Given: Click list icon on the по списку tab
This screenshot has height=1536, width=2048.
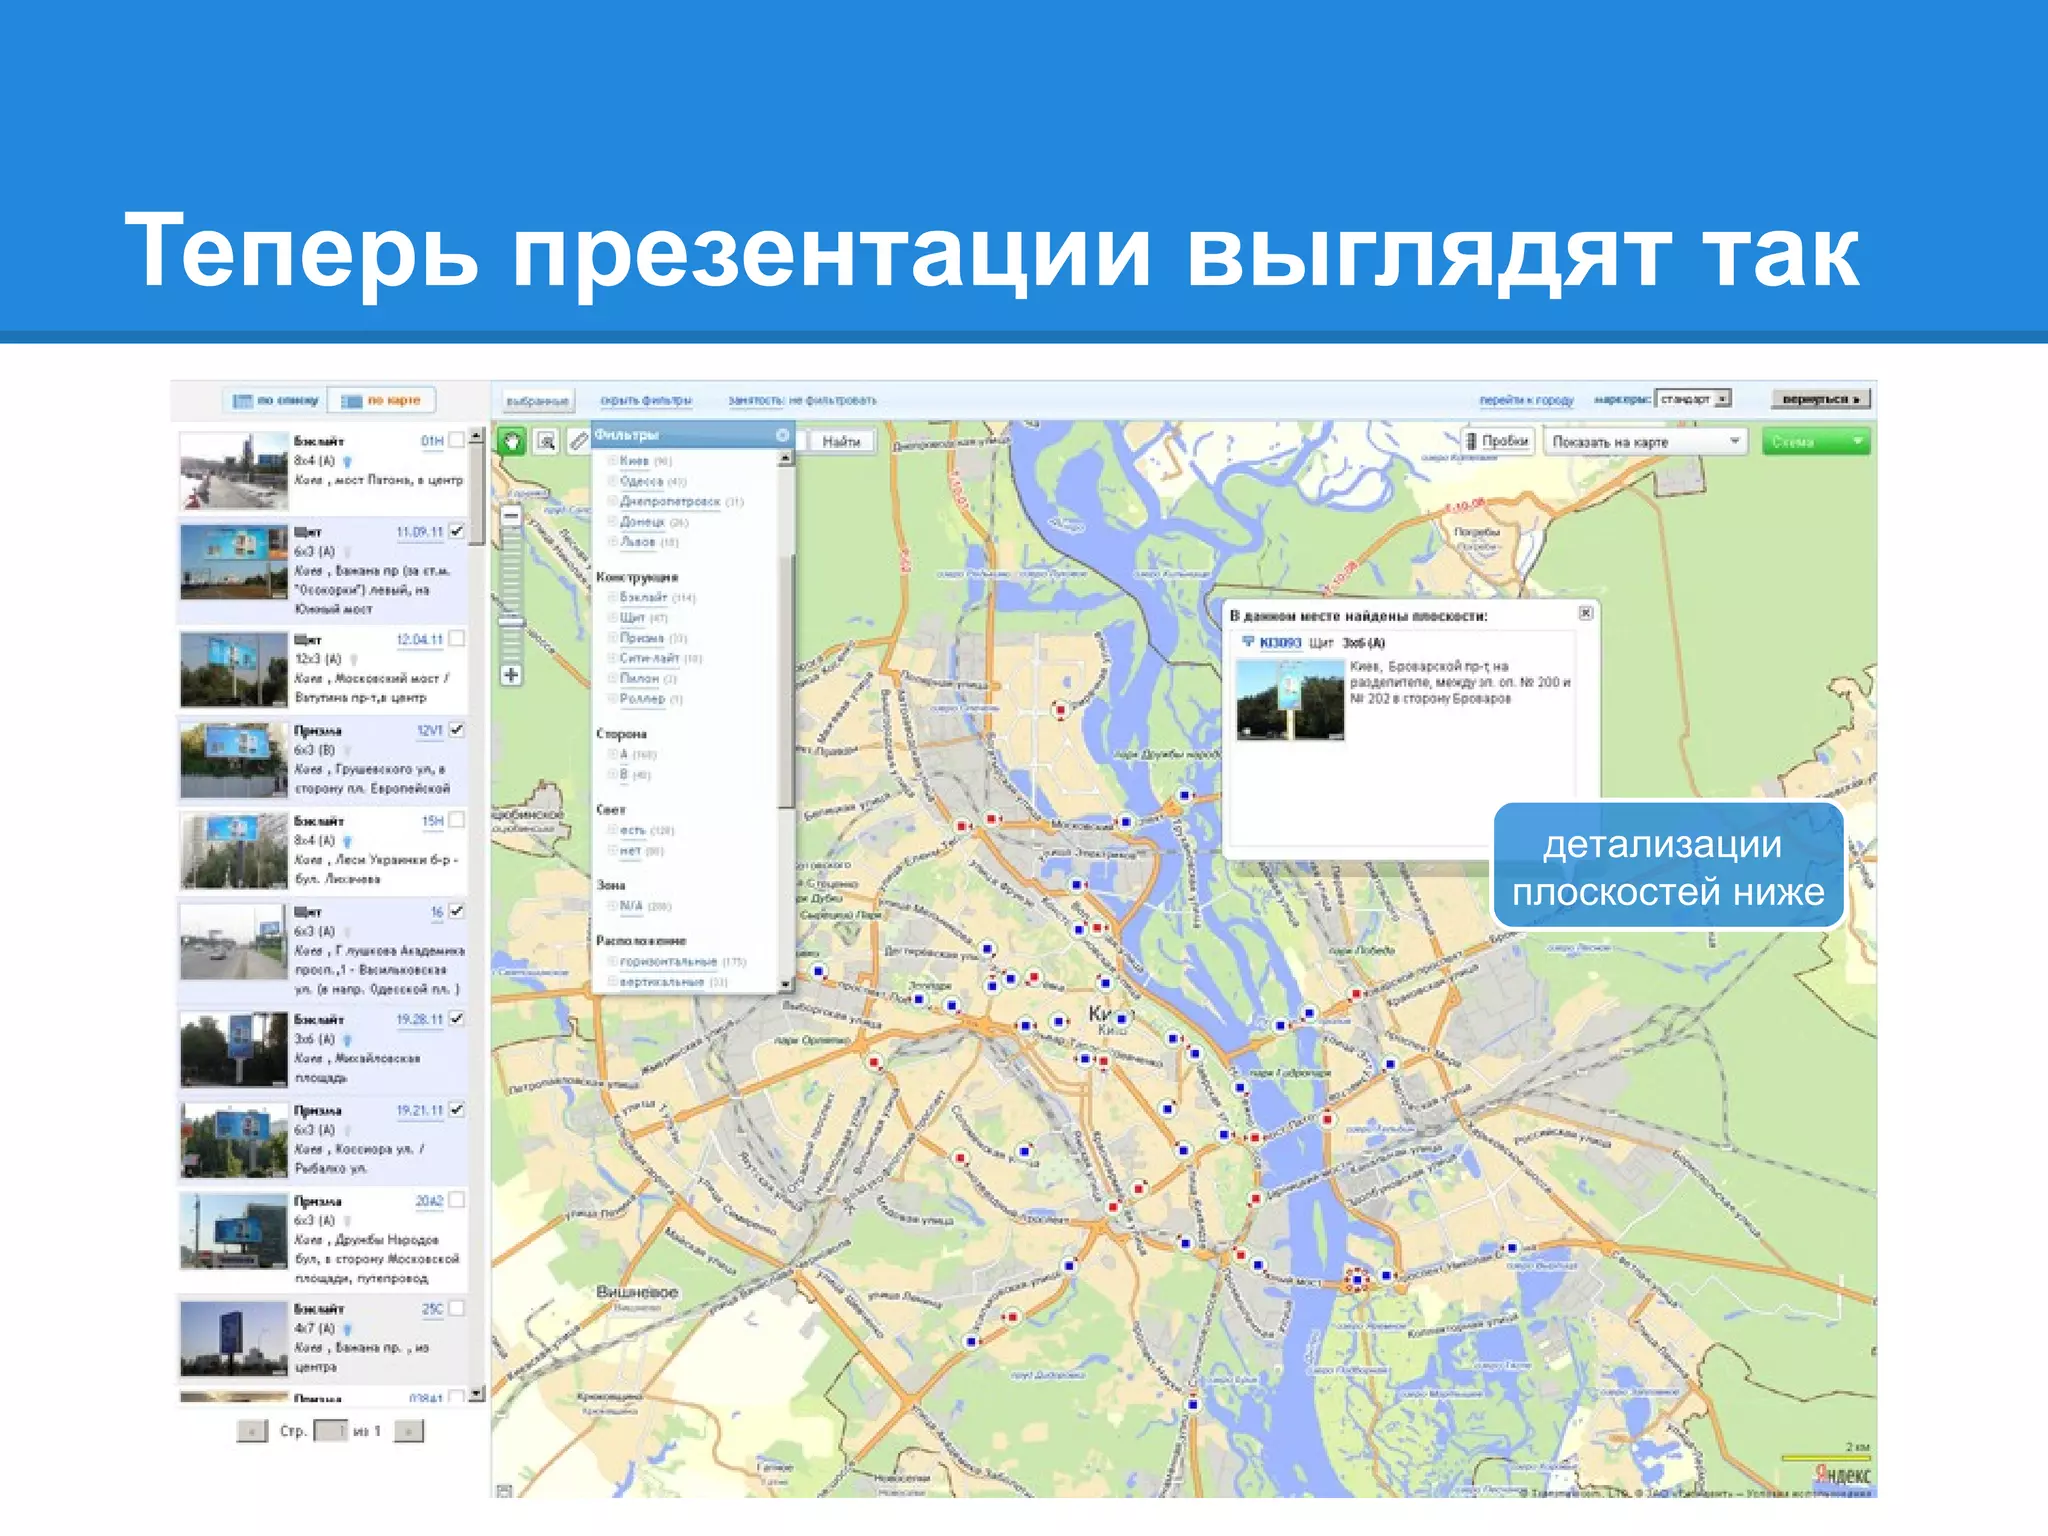Looking at the screenshot, I should coord(242,401).
